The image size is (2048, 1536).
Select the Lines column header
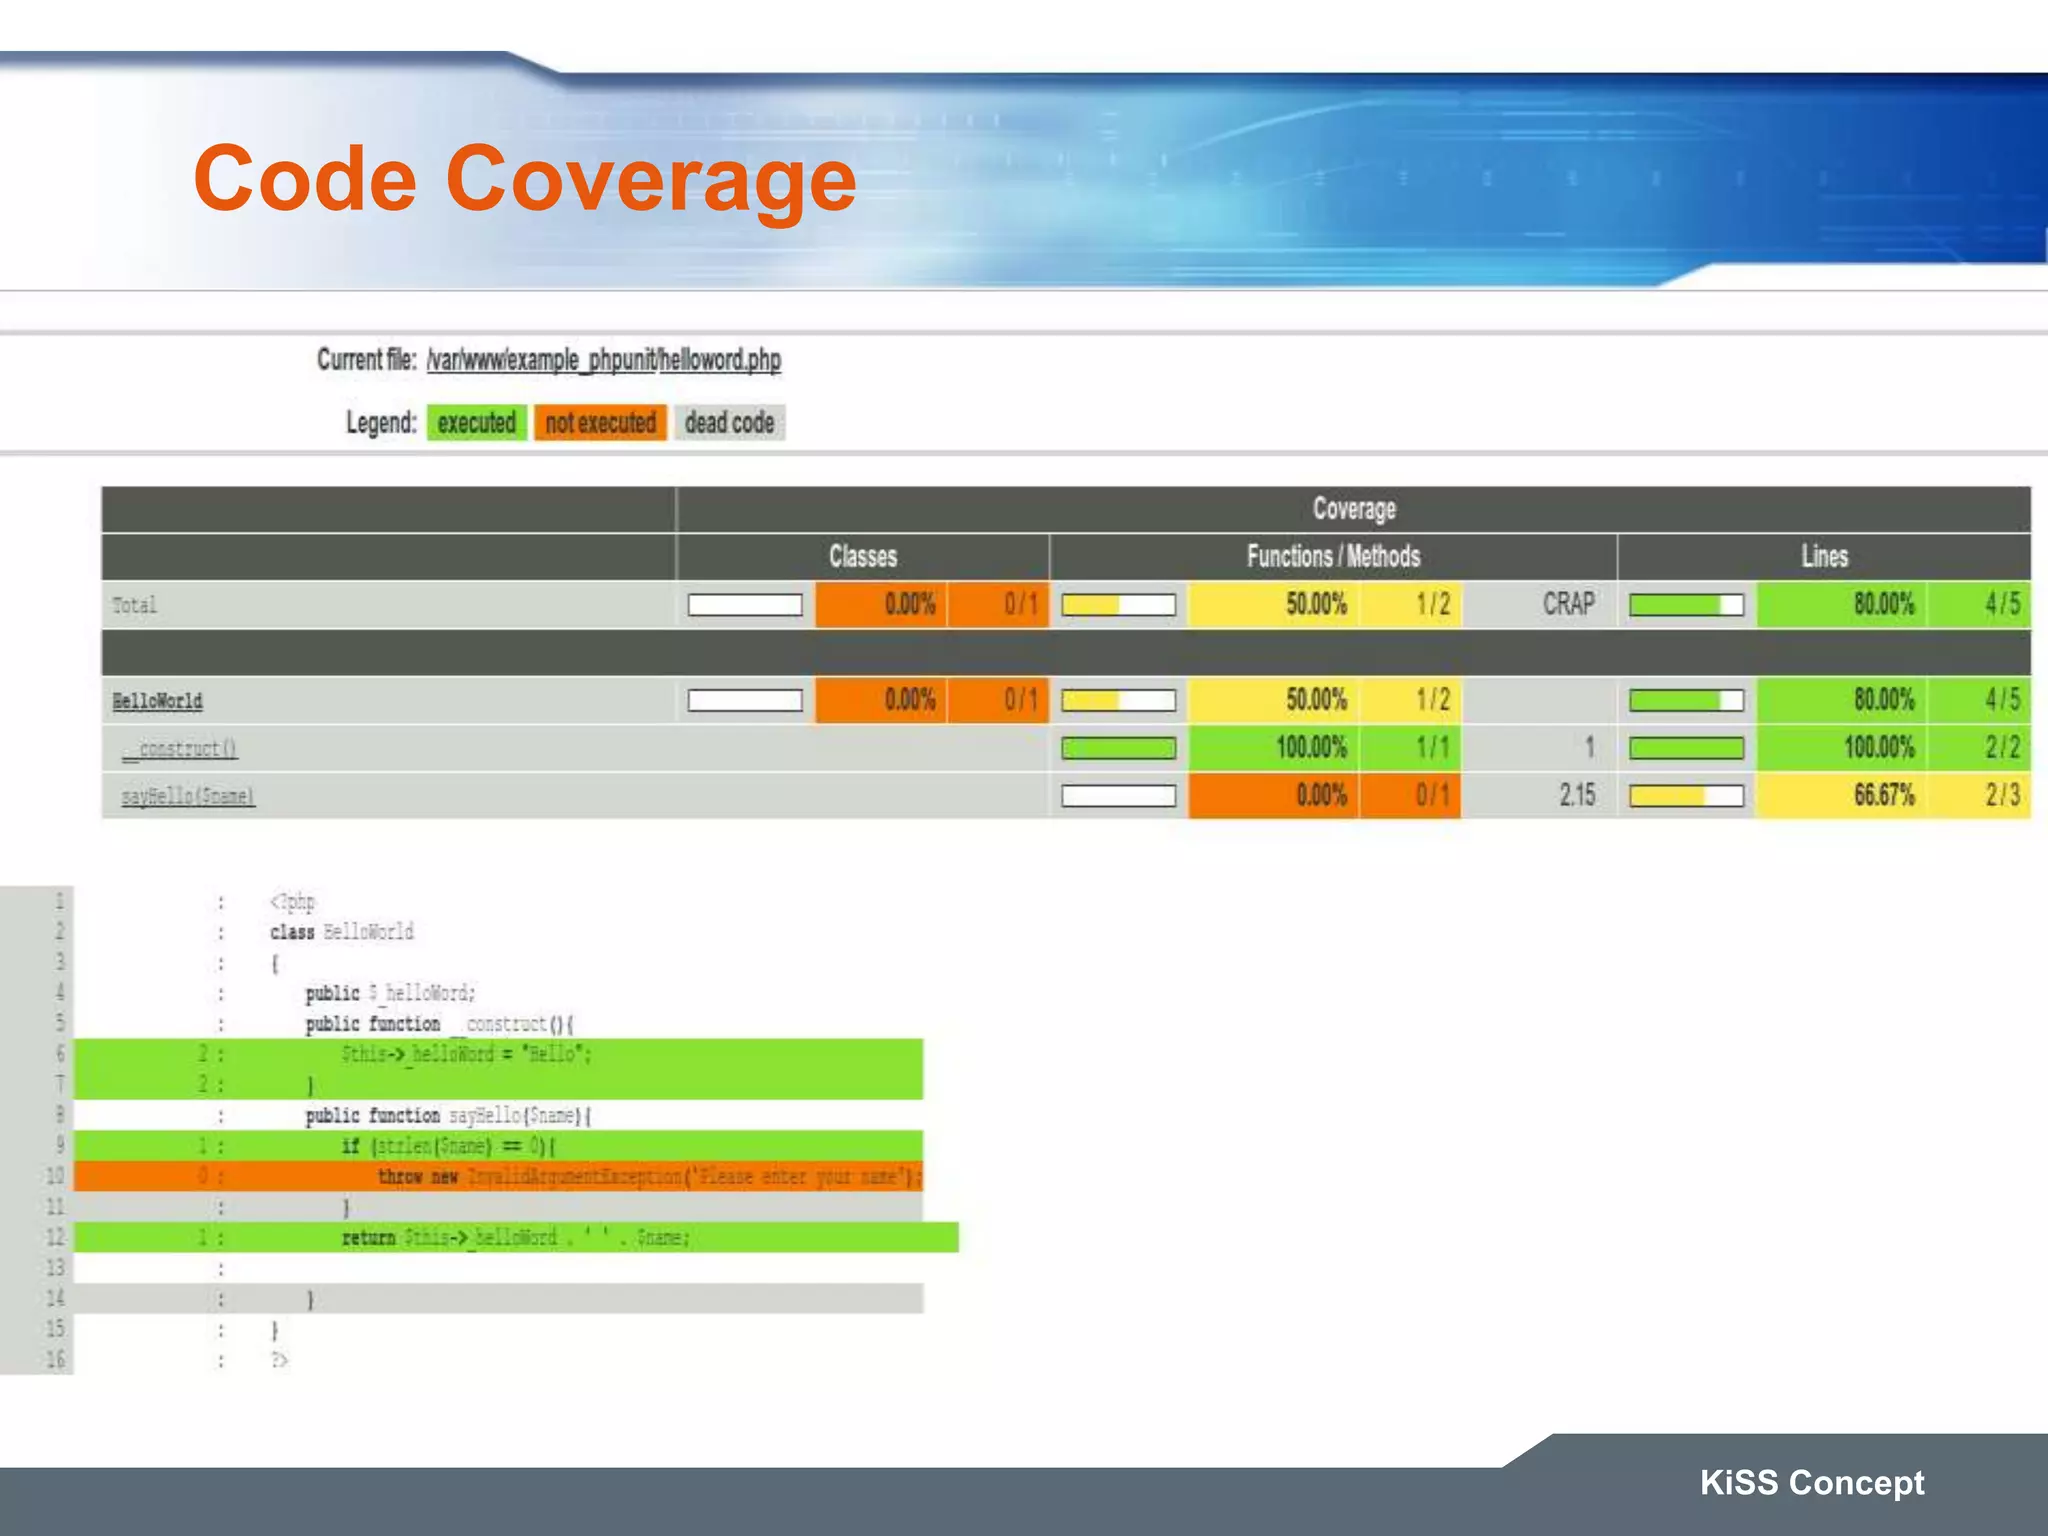click(1823, 557)
